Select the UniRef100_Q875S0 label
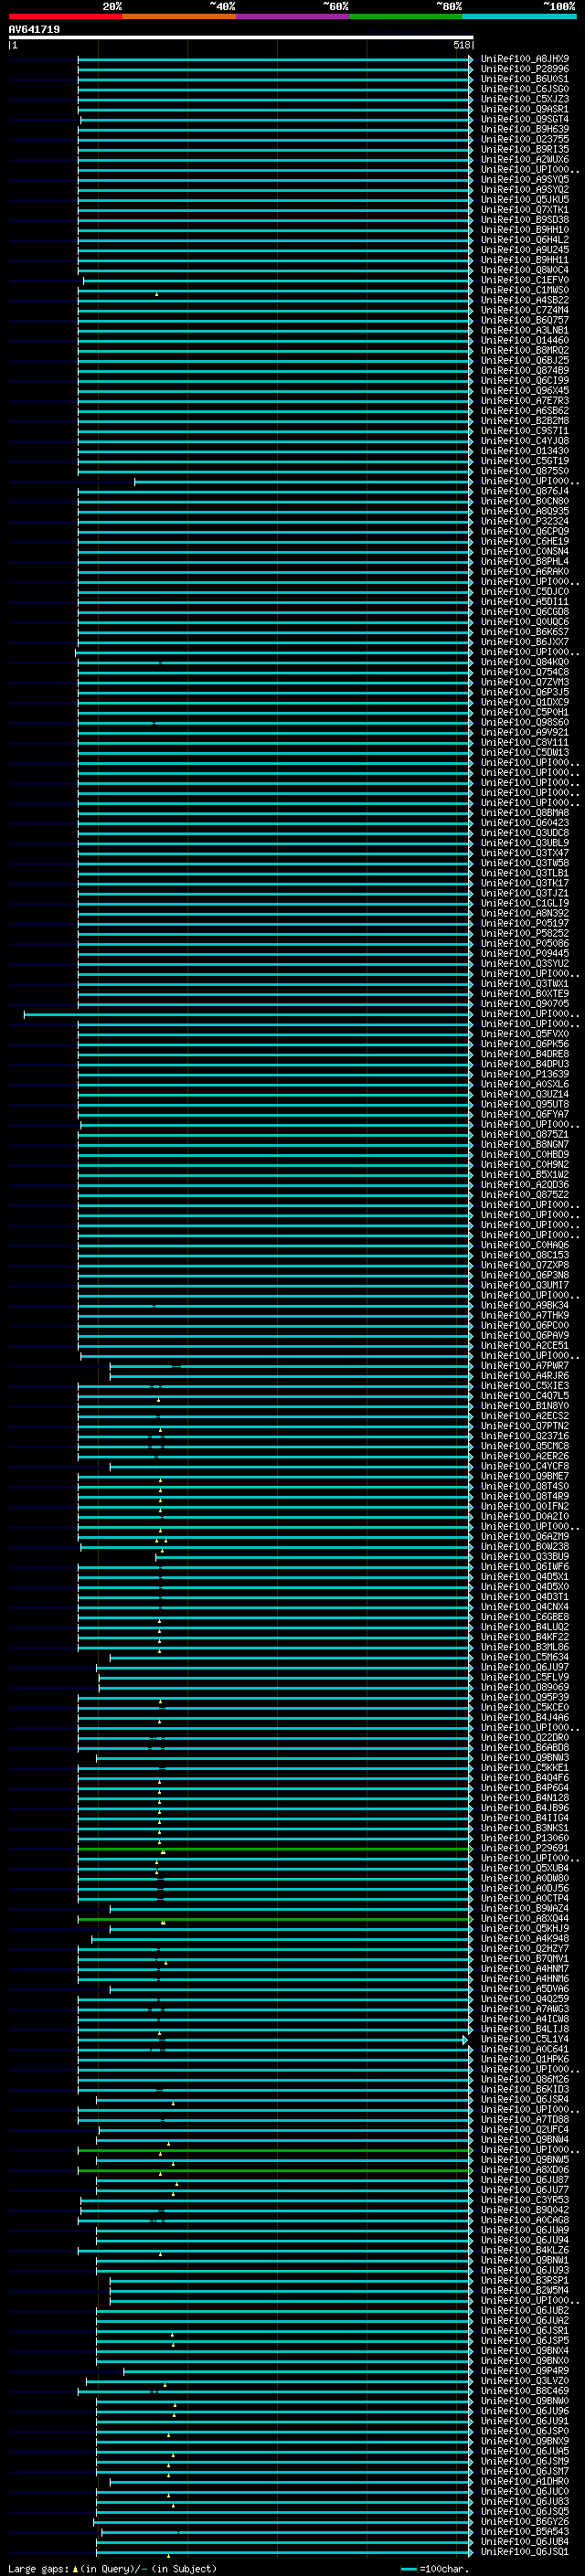 click(525, 471)
